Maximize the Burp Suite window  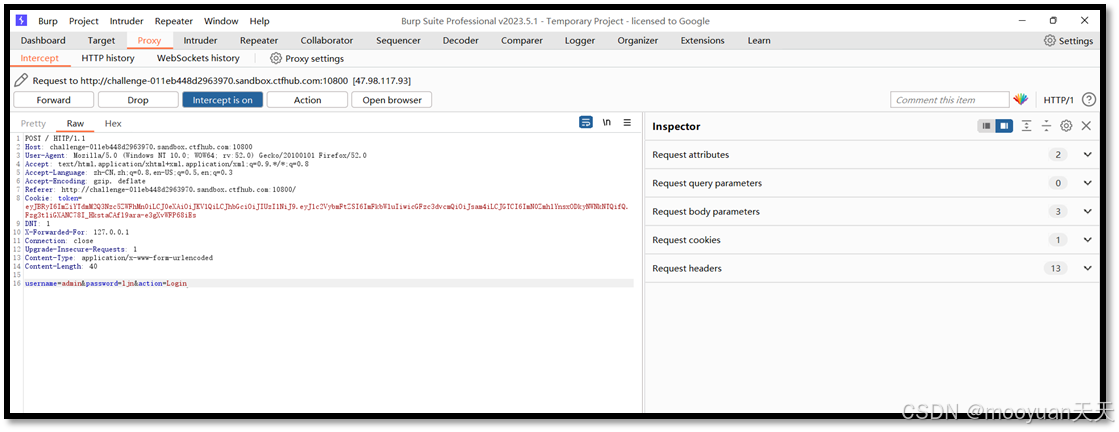[x=1053, y=21]
